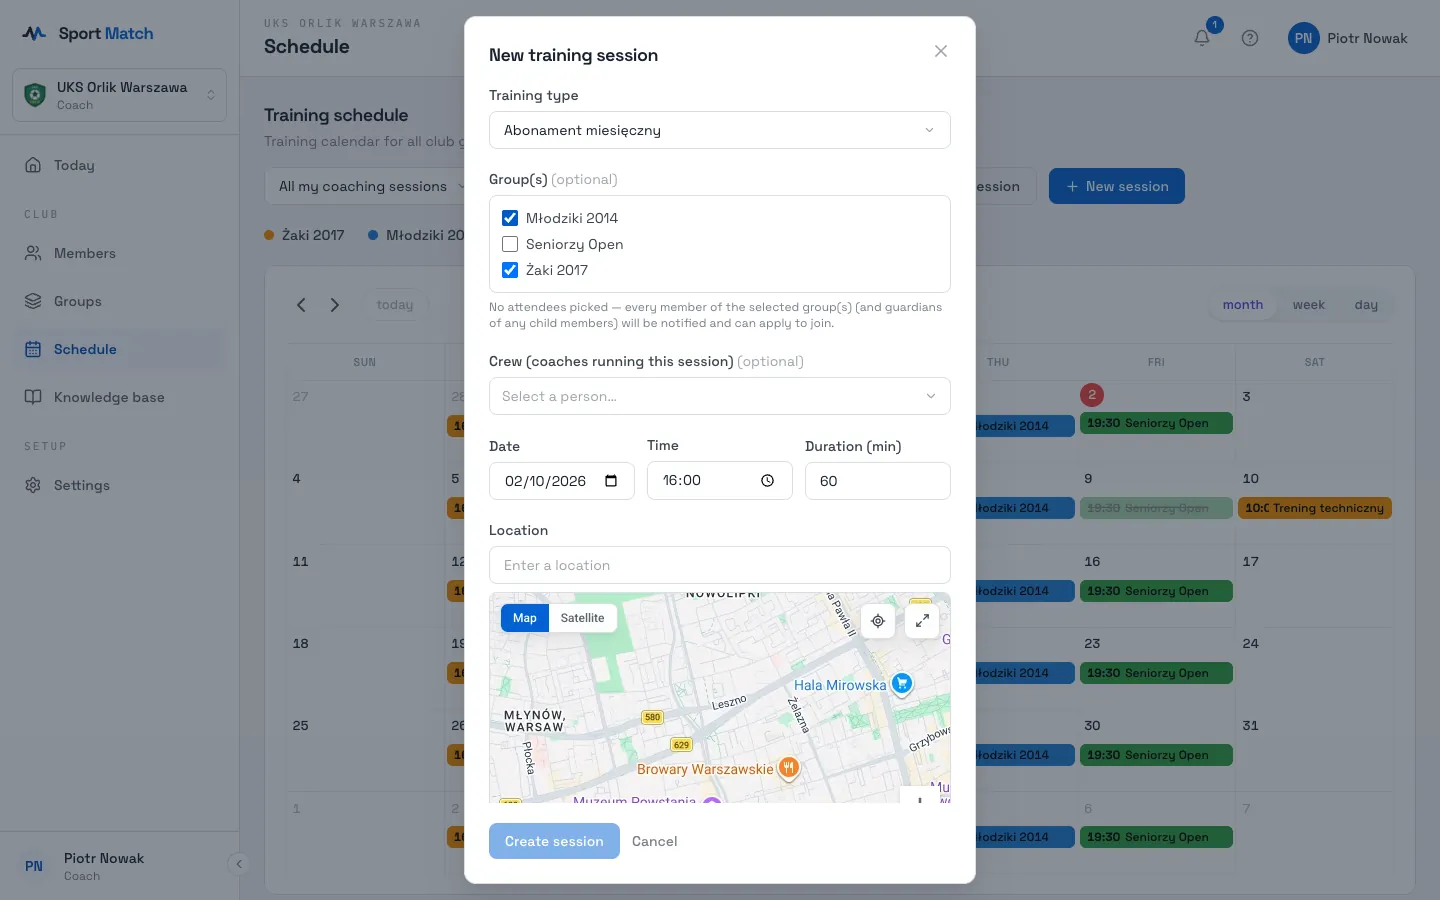Open the Seniorzy Open session on Friday 2

pos(1156,423)
